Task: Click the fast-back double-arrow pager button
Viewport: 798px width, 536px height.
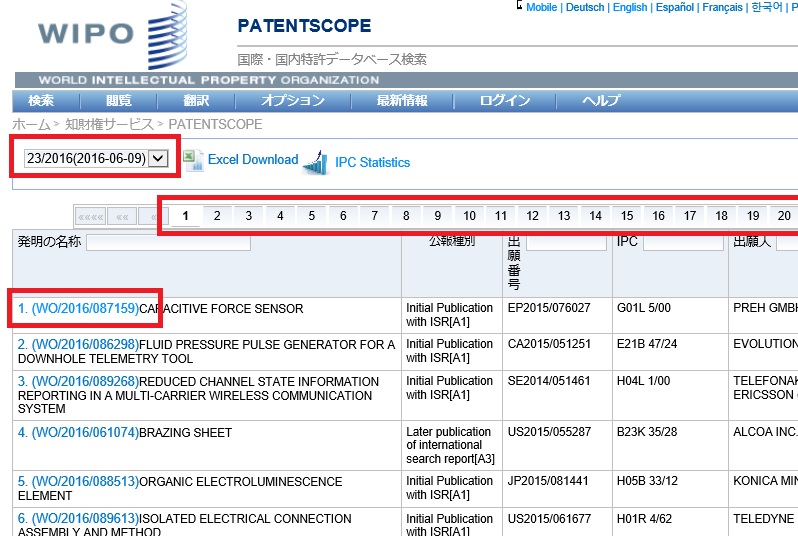Action: point(122,217)
